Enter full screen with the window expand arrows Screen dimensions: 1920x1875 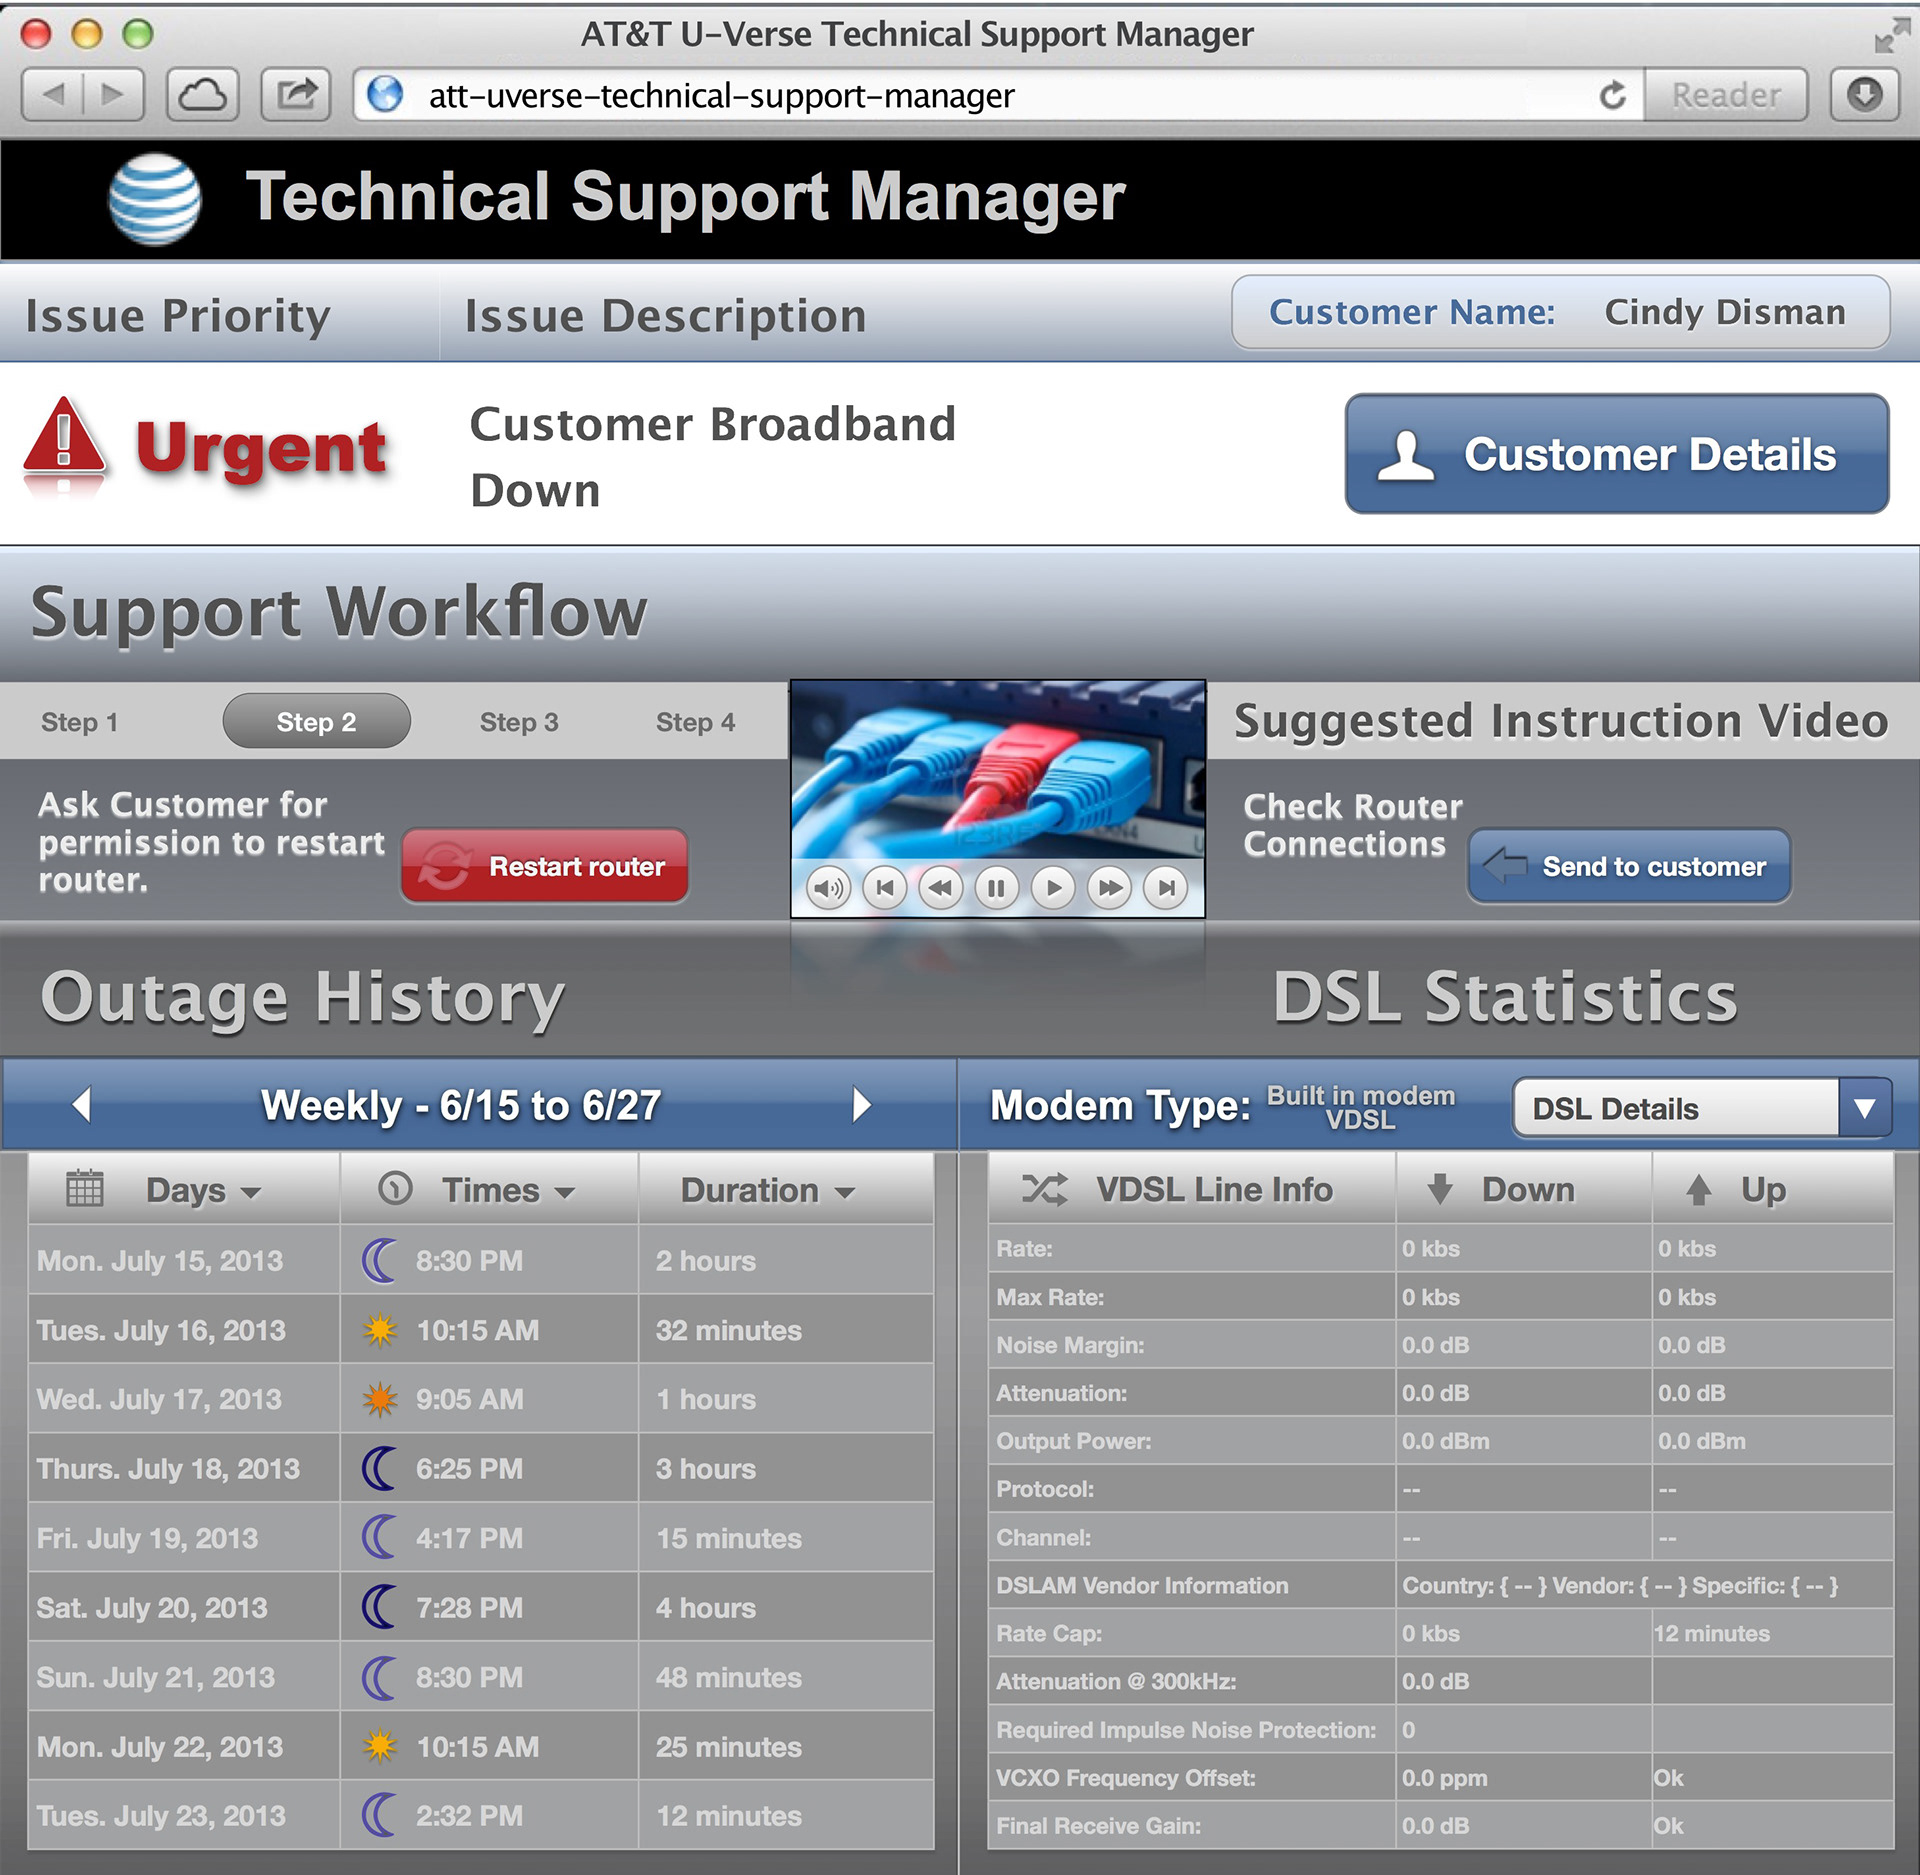point(1891,35)
